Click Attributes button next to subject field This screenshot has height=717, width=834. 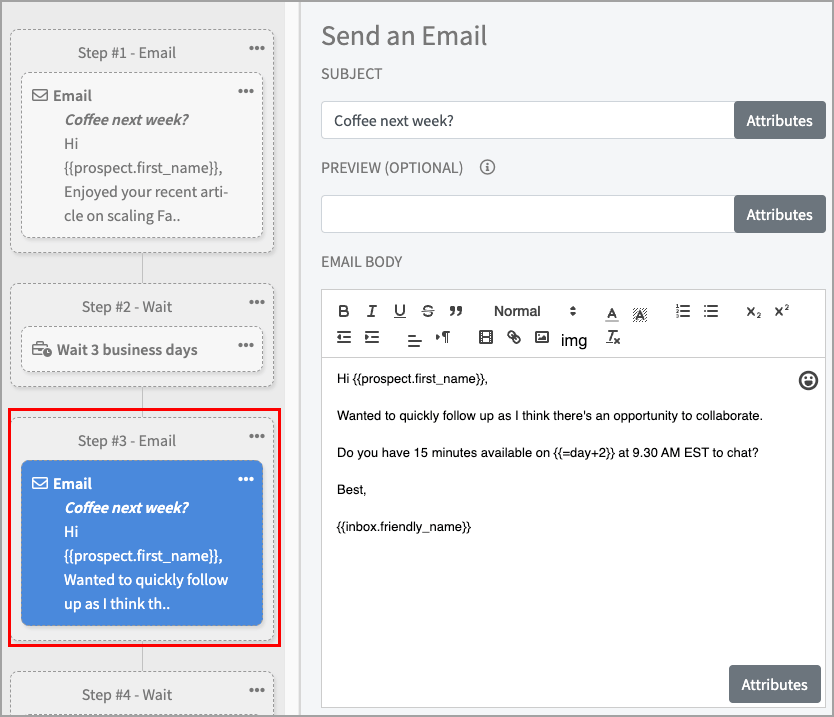[x=779, y=120]
